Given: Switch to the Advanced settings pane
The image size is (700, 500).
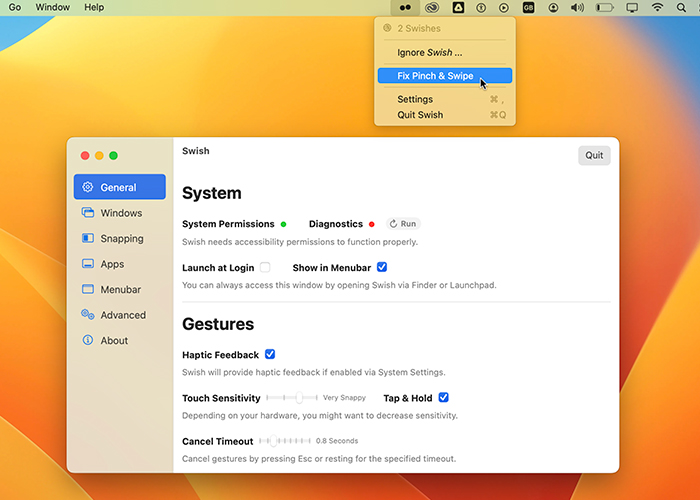Looking at the screenshot, I should (x=120, y=314).
